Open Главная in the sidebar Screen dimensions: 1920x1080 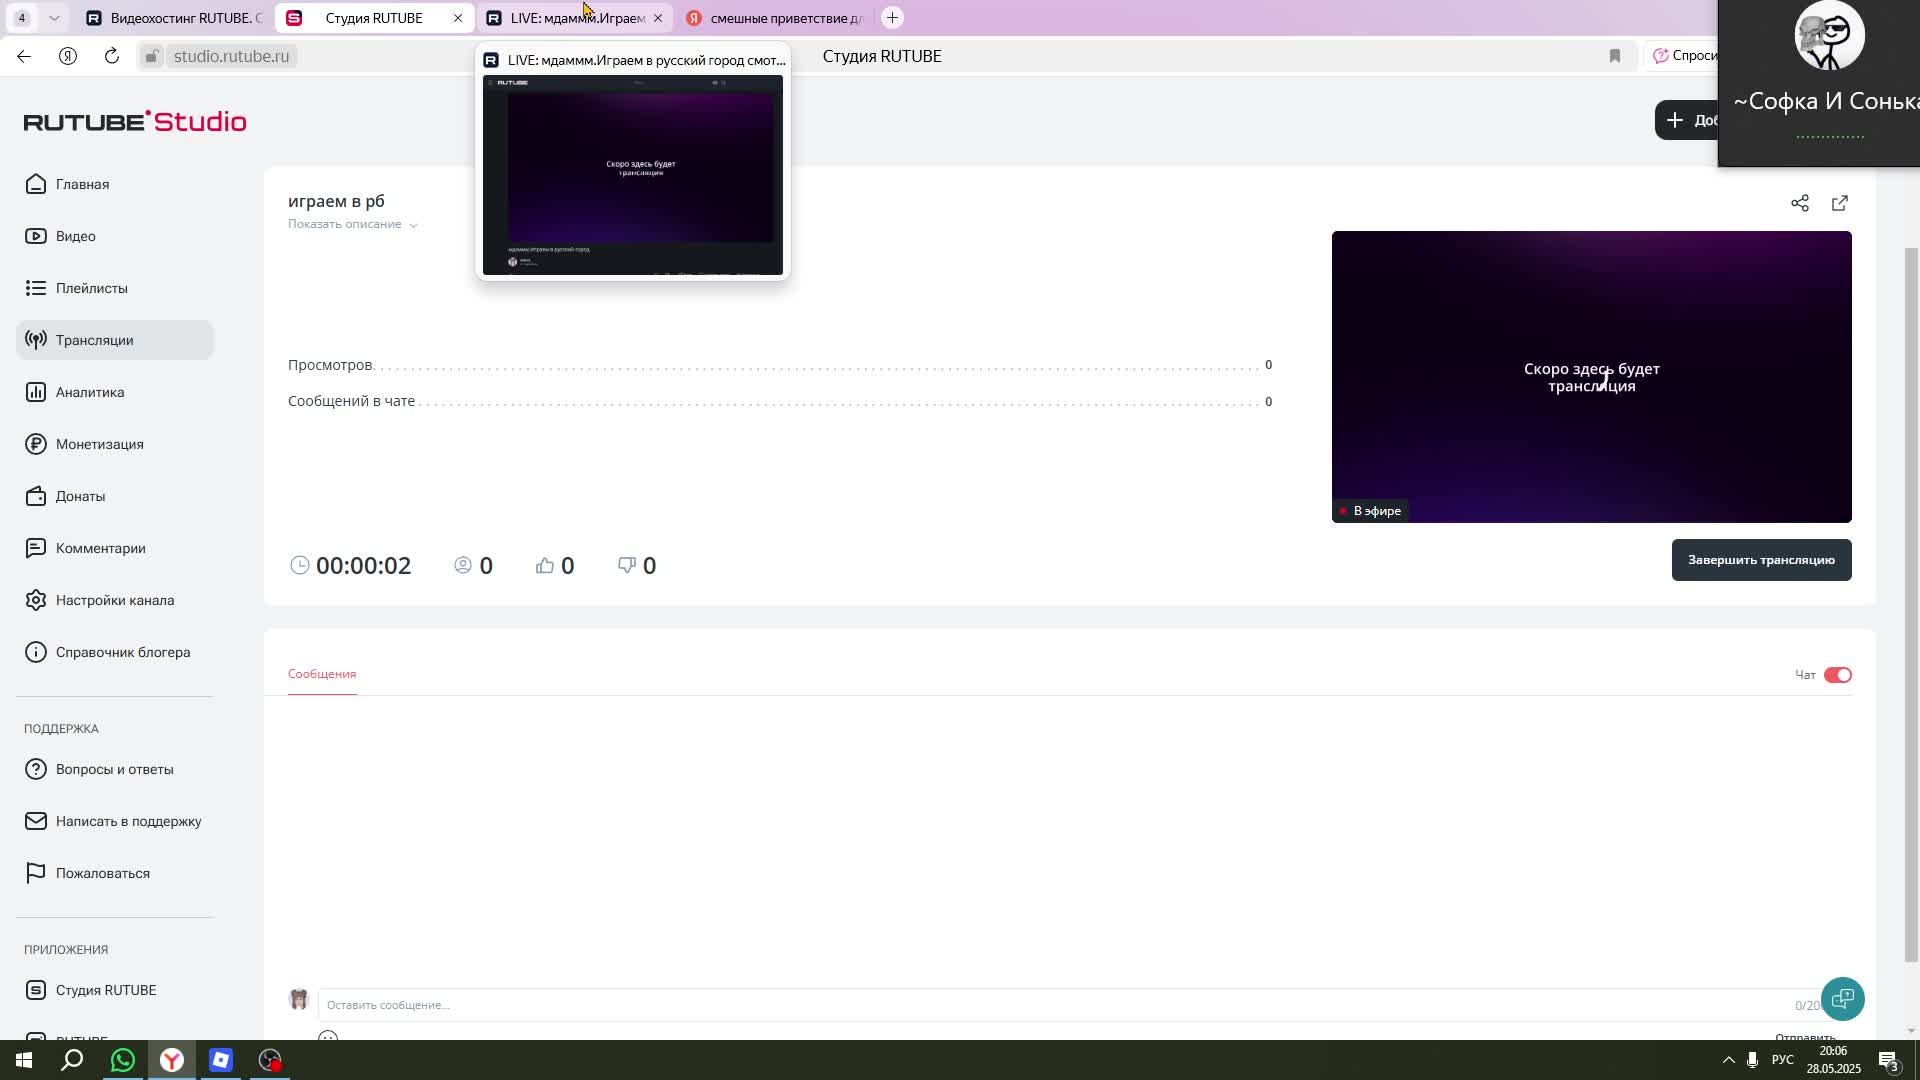[115, 184]
